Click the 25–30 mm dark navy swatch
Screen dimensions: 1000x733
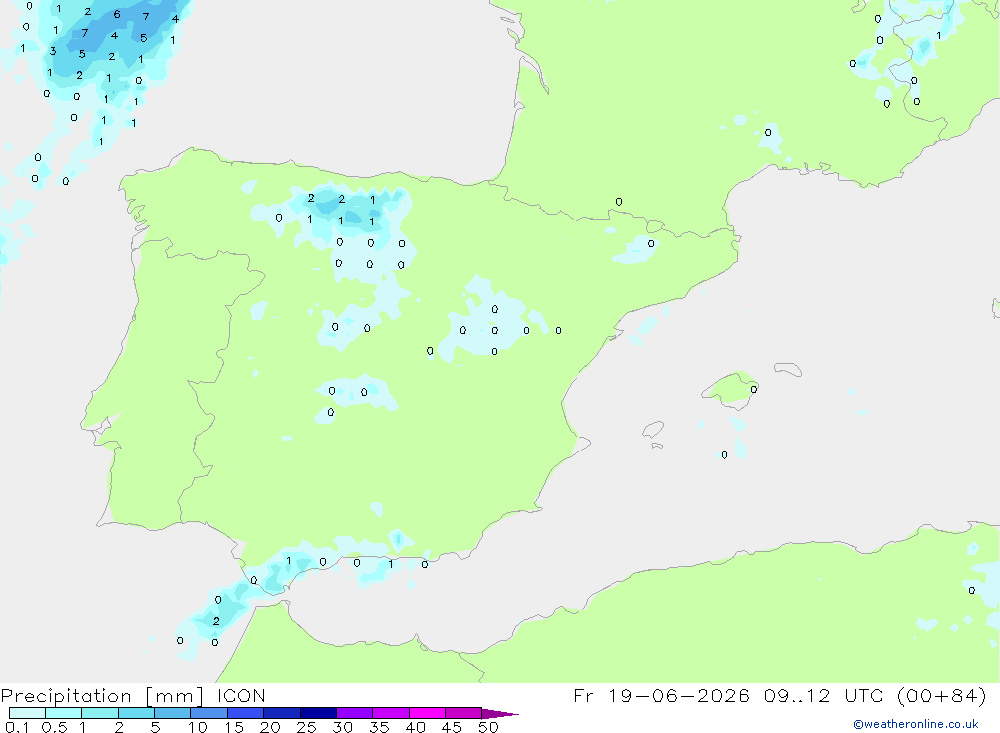coord(318,713)
